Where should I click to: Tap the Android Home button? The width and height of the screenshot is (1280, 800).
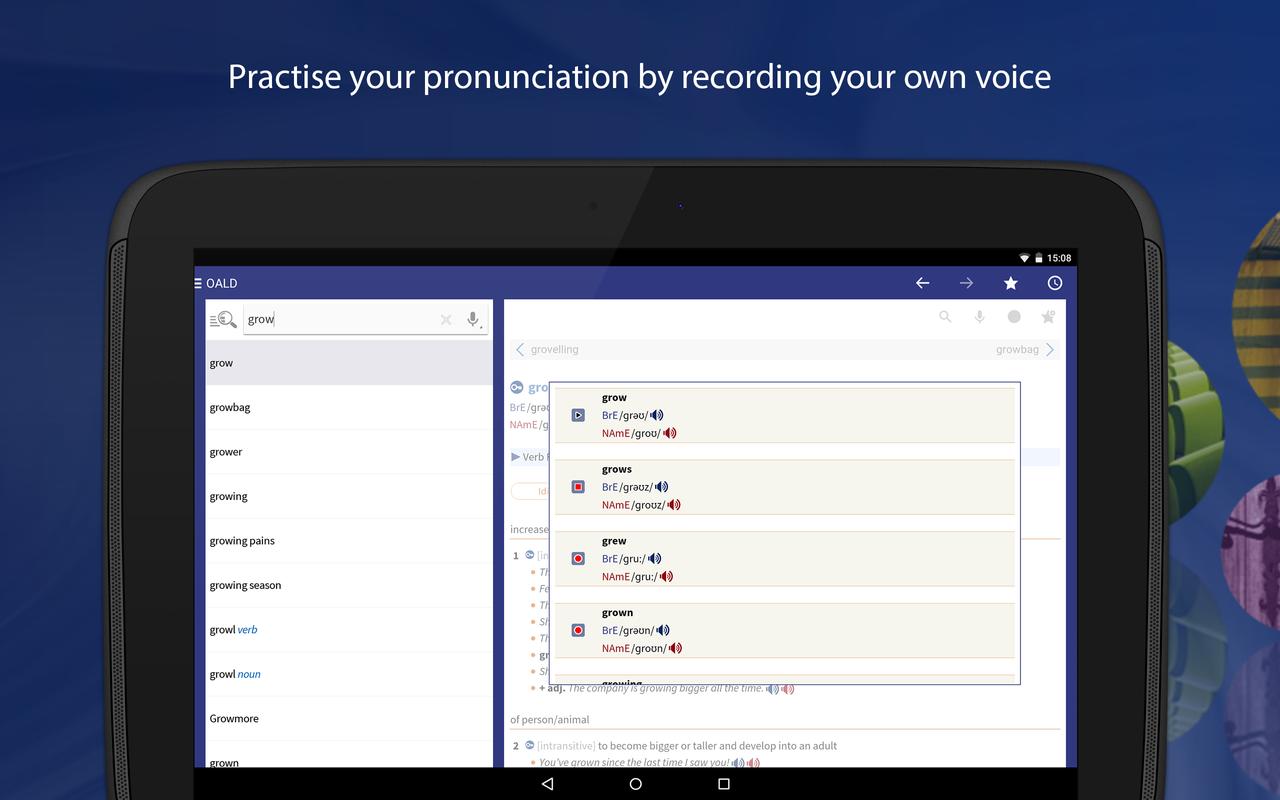[635, 784]
